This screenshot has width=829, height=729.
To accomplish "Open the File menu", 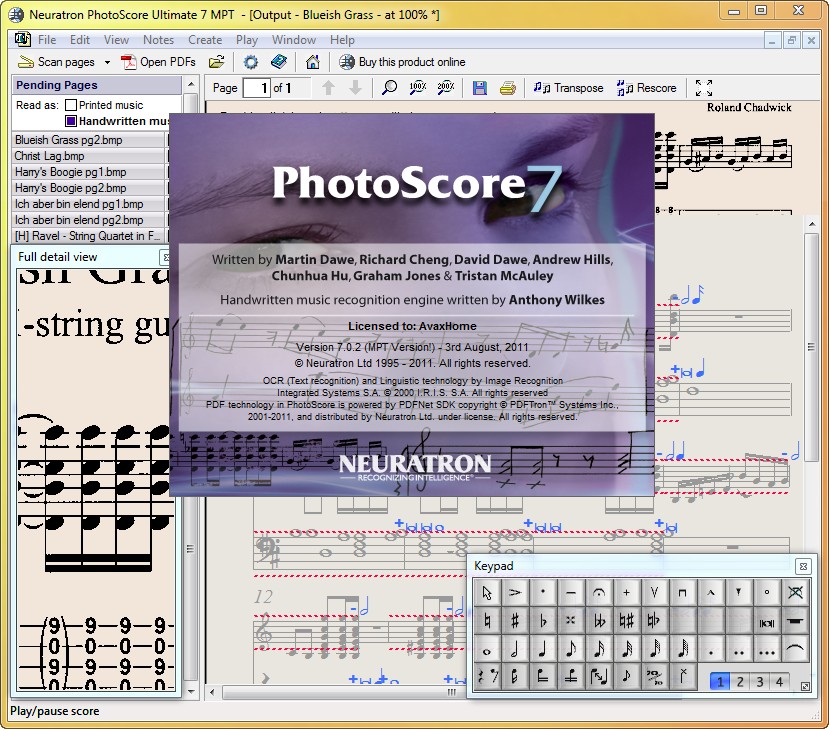I will click(47, 40).
